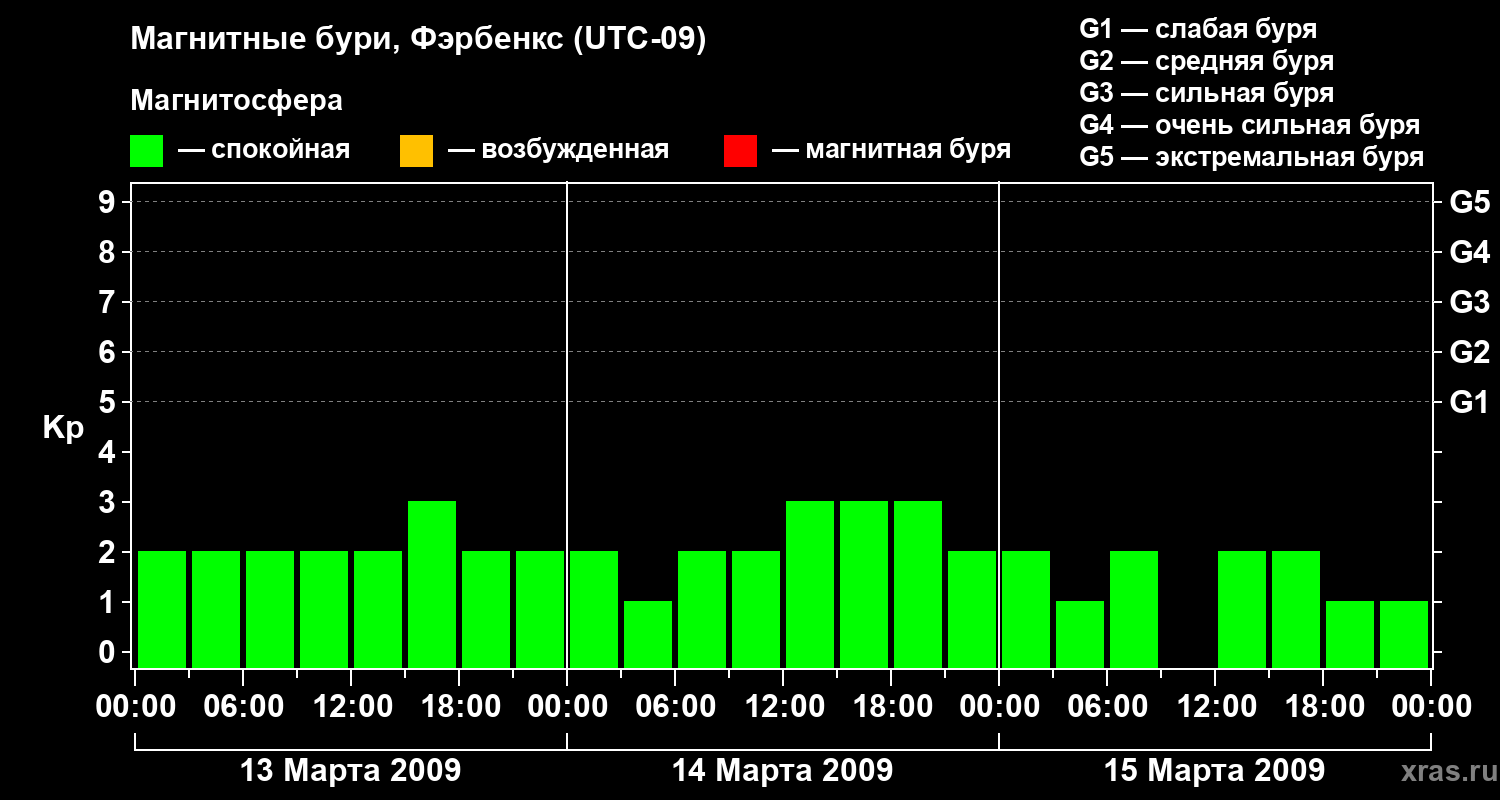
Task: Click the '12:00' time label under 13 March
Action: 351,707
